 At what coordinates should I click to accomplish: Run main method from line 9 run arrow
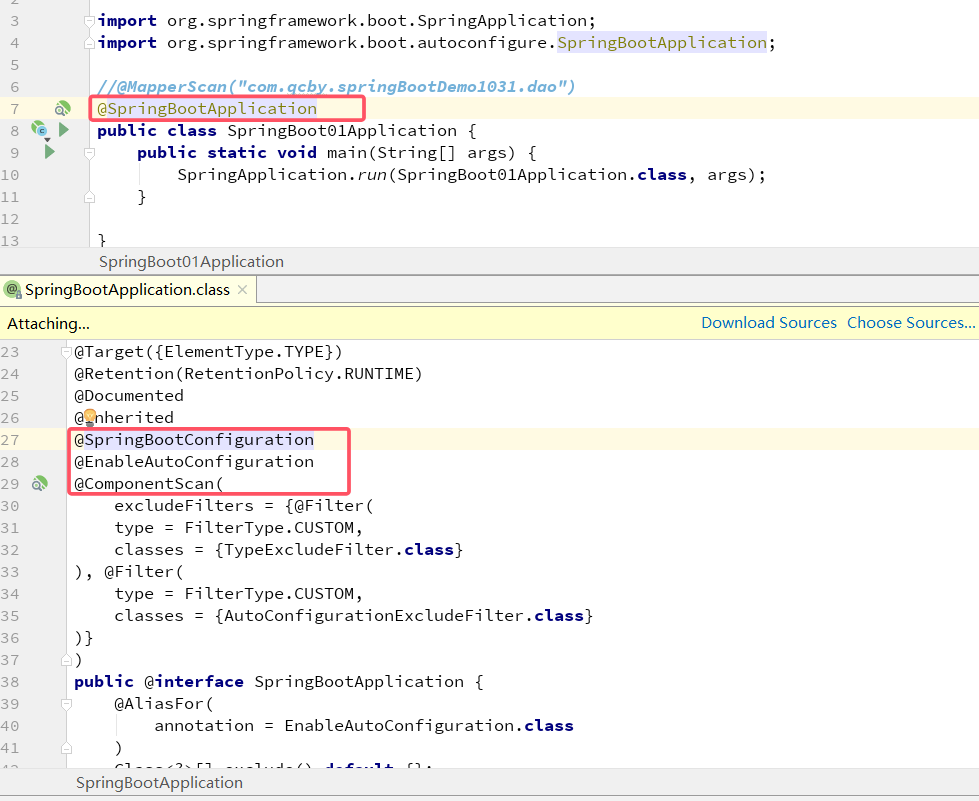(49, 152)
